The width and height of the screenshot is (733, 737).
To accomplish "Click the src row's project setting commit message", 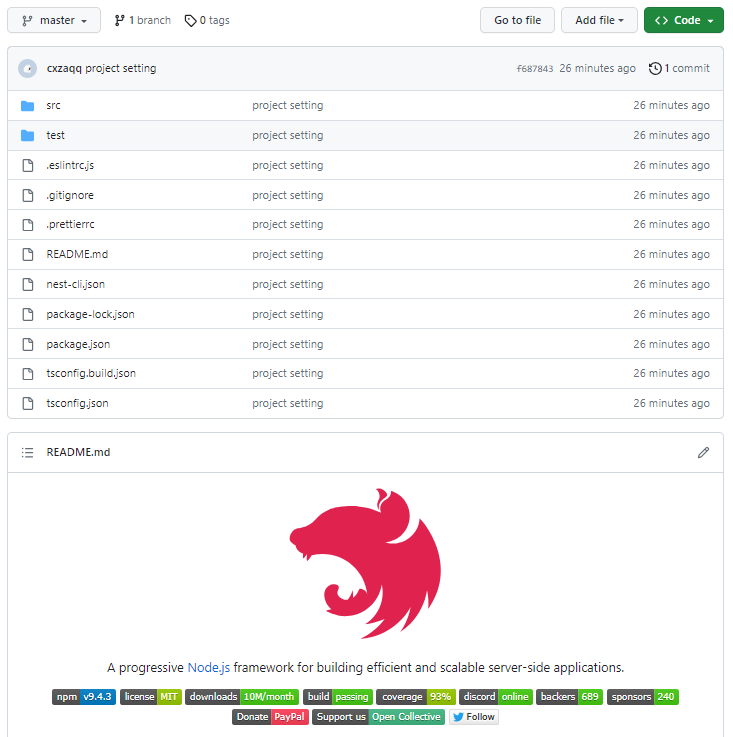I will point(288,106).
